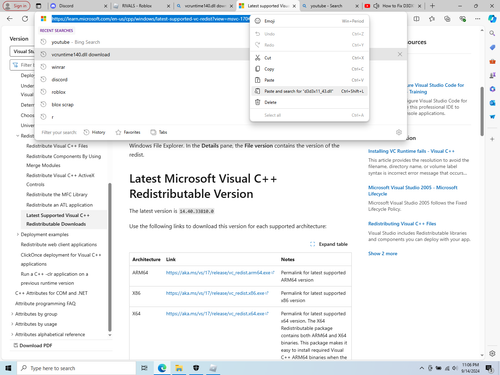This screenshot has height=375, width=500.
Task: Click Show 2 more link
Action: tap(382, 254)
